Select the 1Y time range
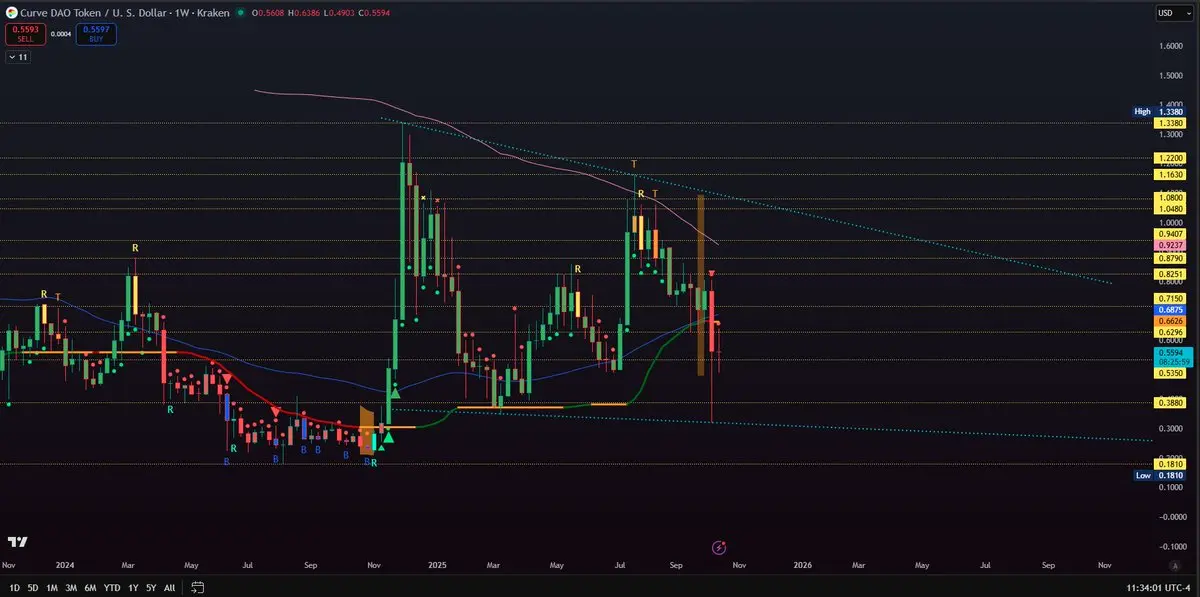 point(133,587)
